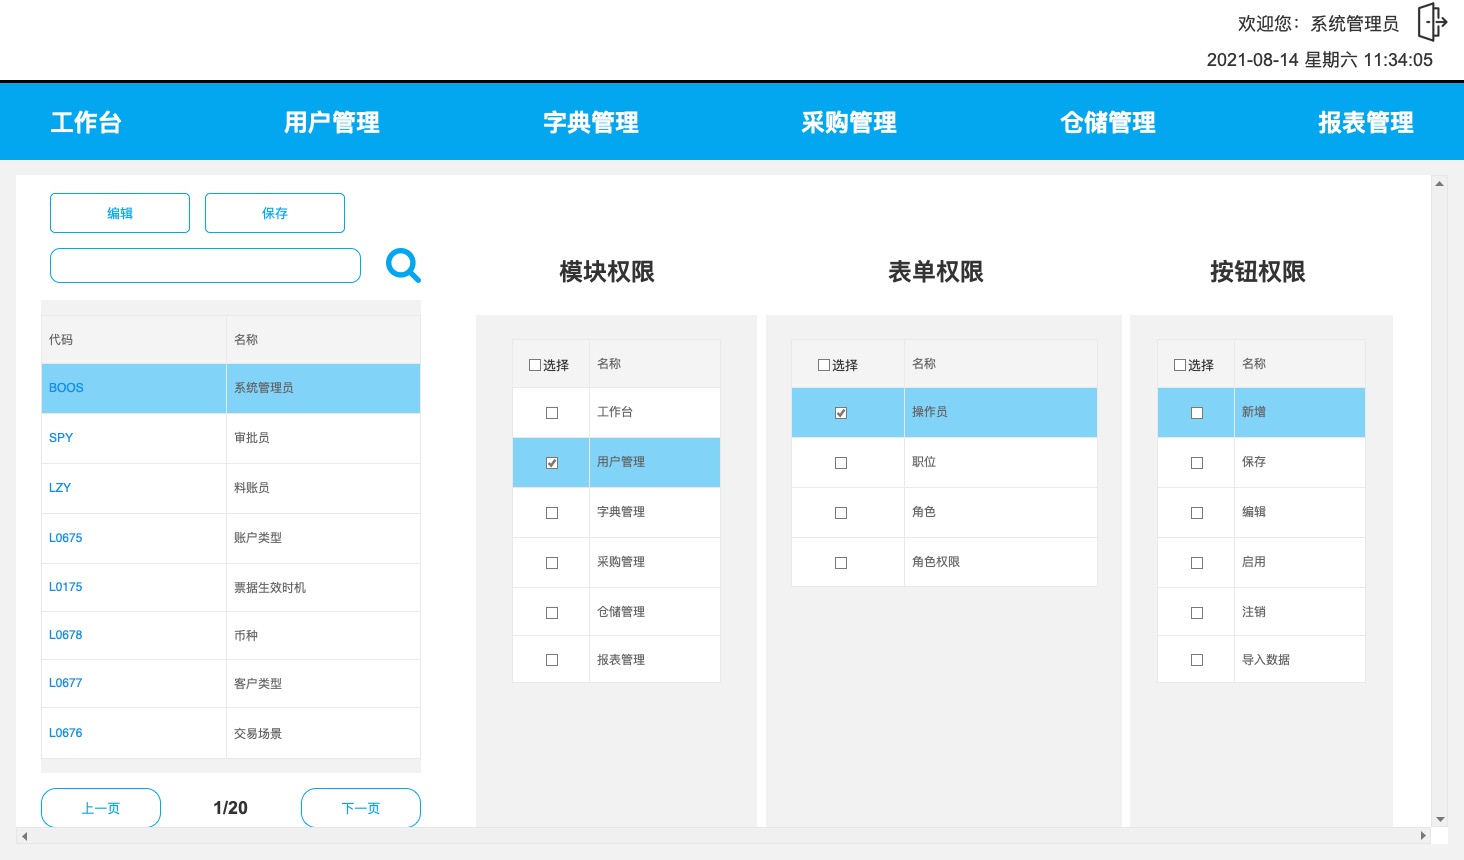Enable the 职位 form permission checkbox

click(x=840, y=462)
